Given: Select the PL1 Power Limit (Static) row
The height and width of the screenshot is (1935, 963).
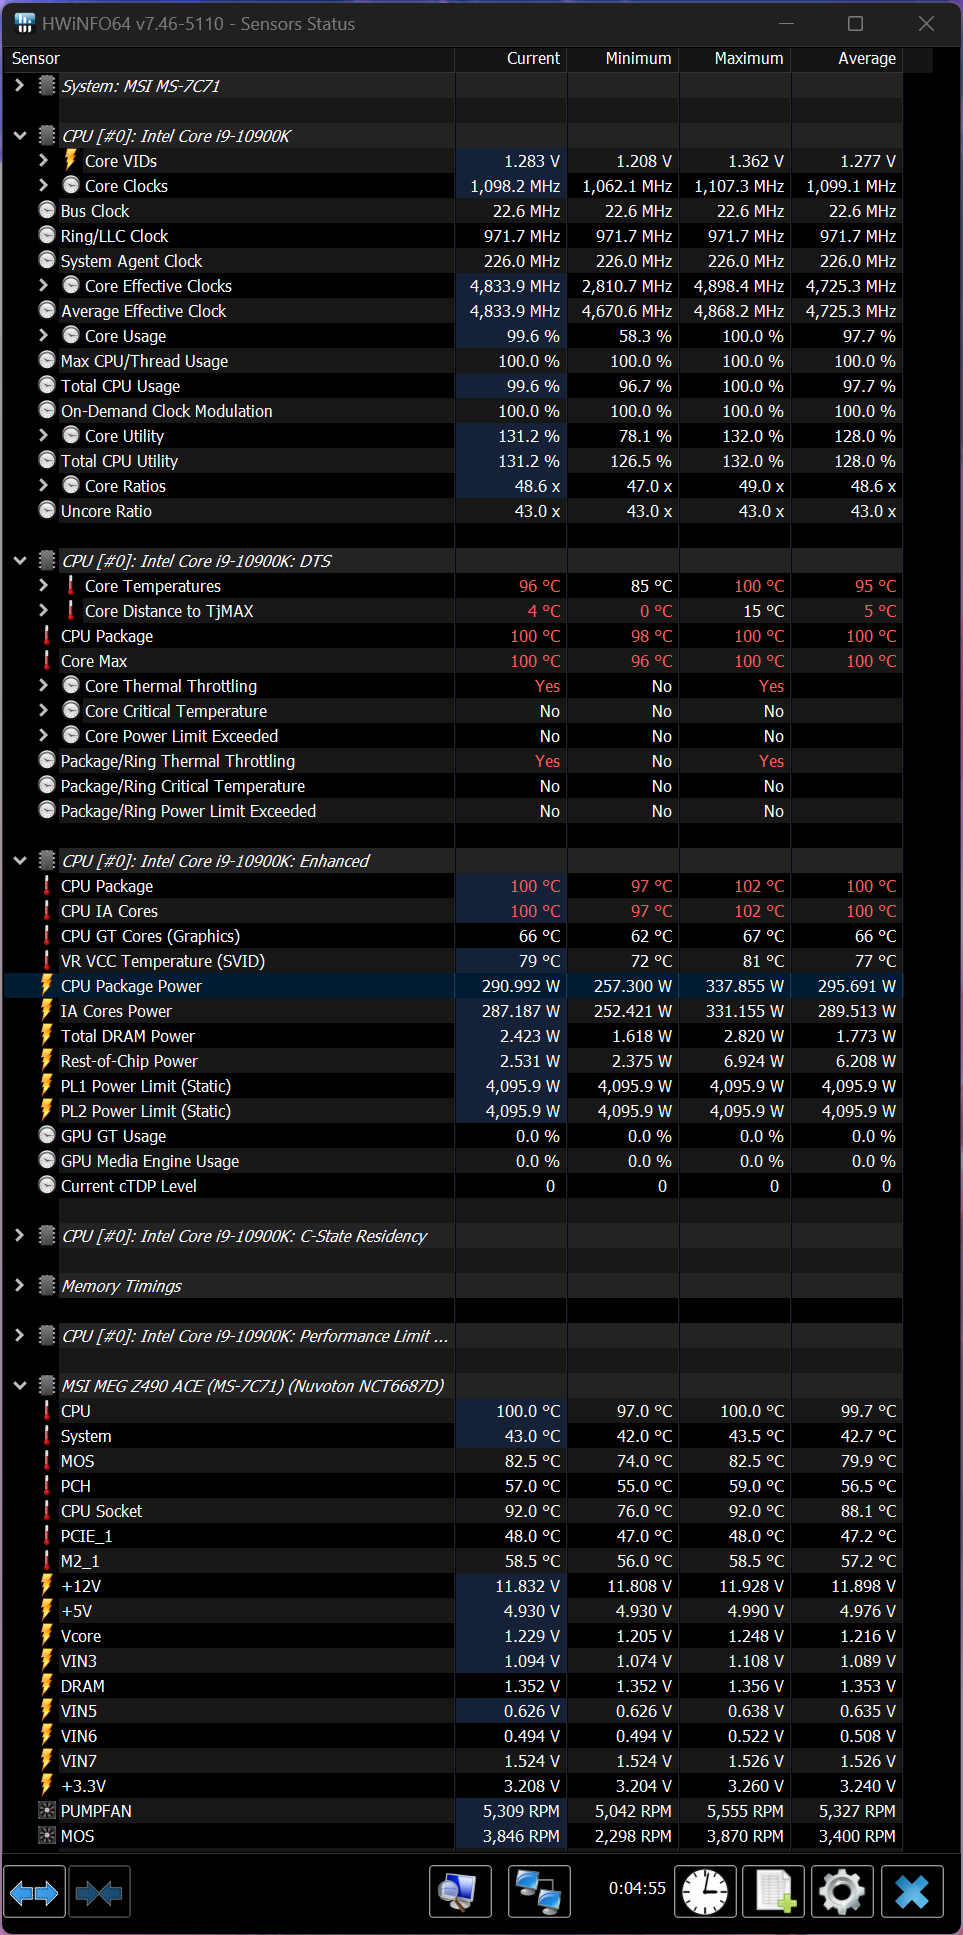Looking at the screenshot, I should [x=453, y=1086].
